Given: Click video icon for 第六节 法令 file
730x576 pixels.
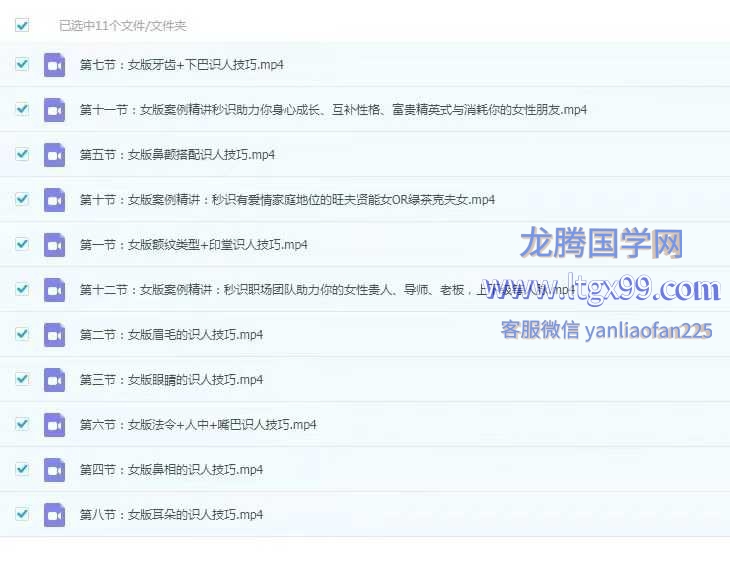Looking at the screenshot, I should click(x=54, y=425).
